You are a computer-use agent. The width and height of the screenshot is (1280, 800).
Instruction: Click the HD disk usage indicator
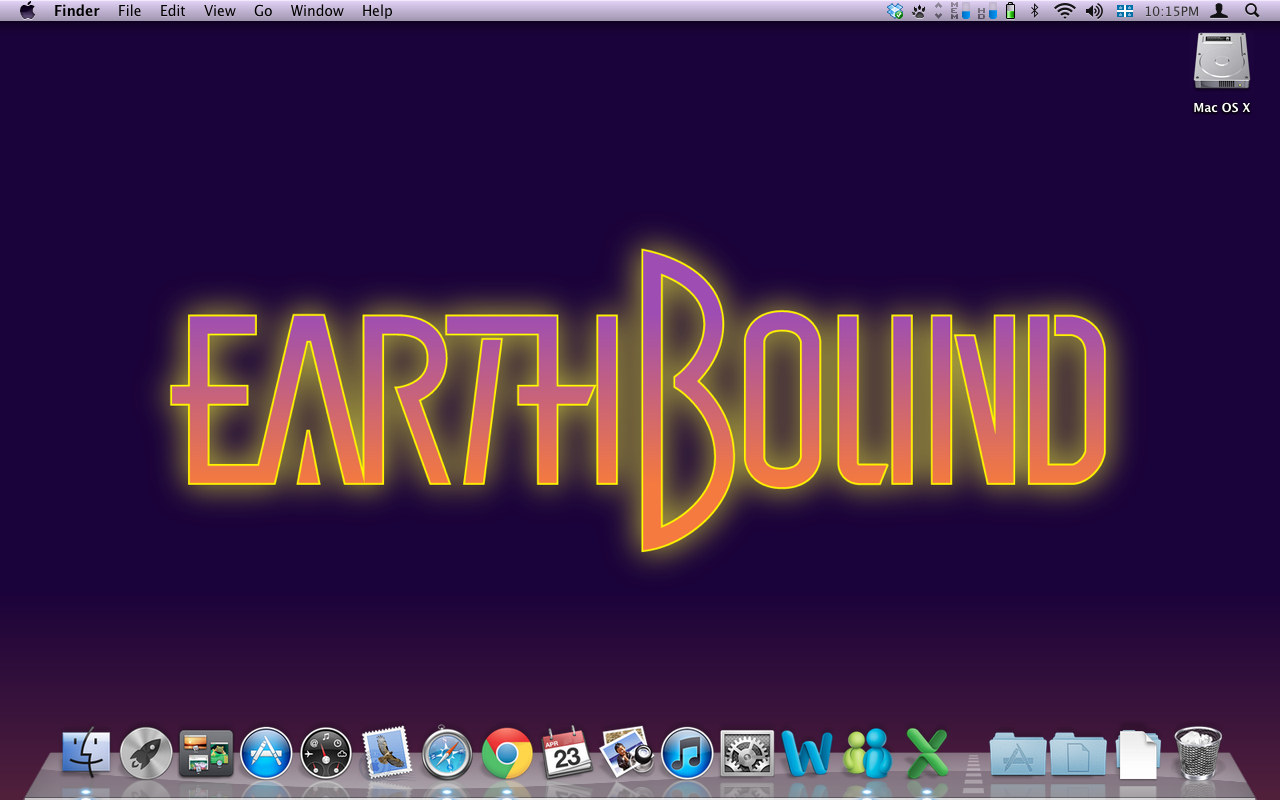(987, 11)
